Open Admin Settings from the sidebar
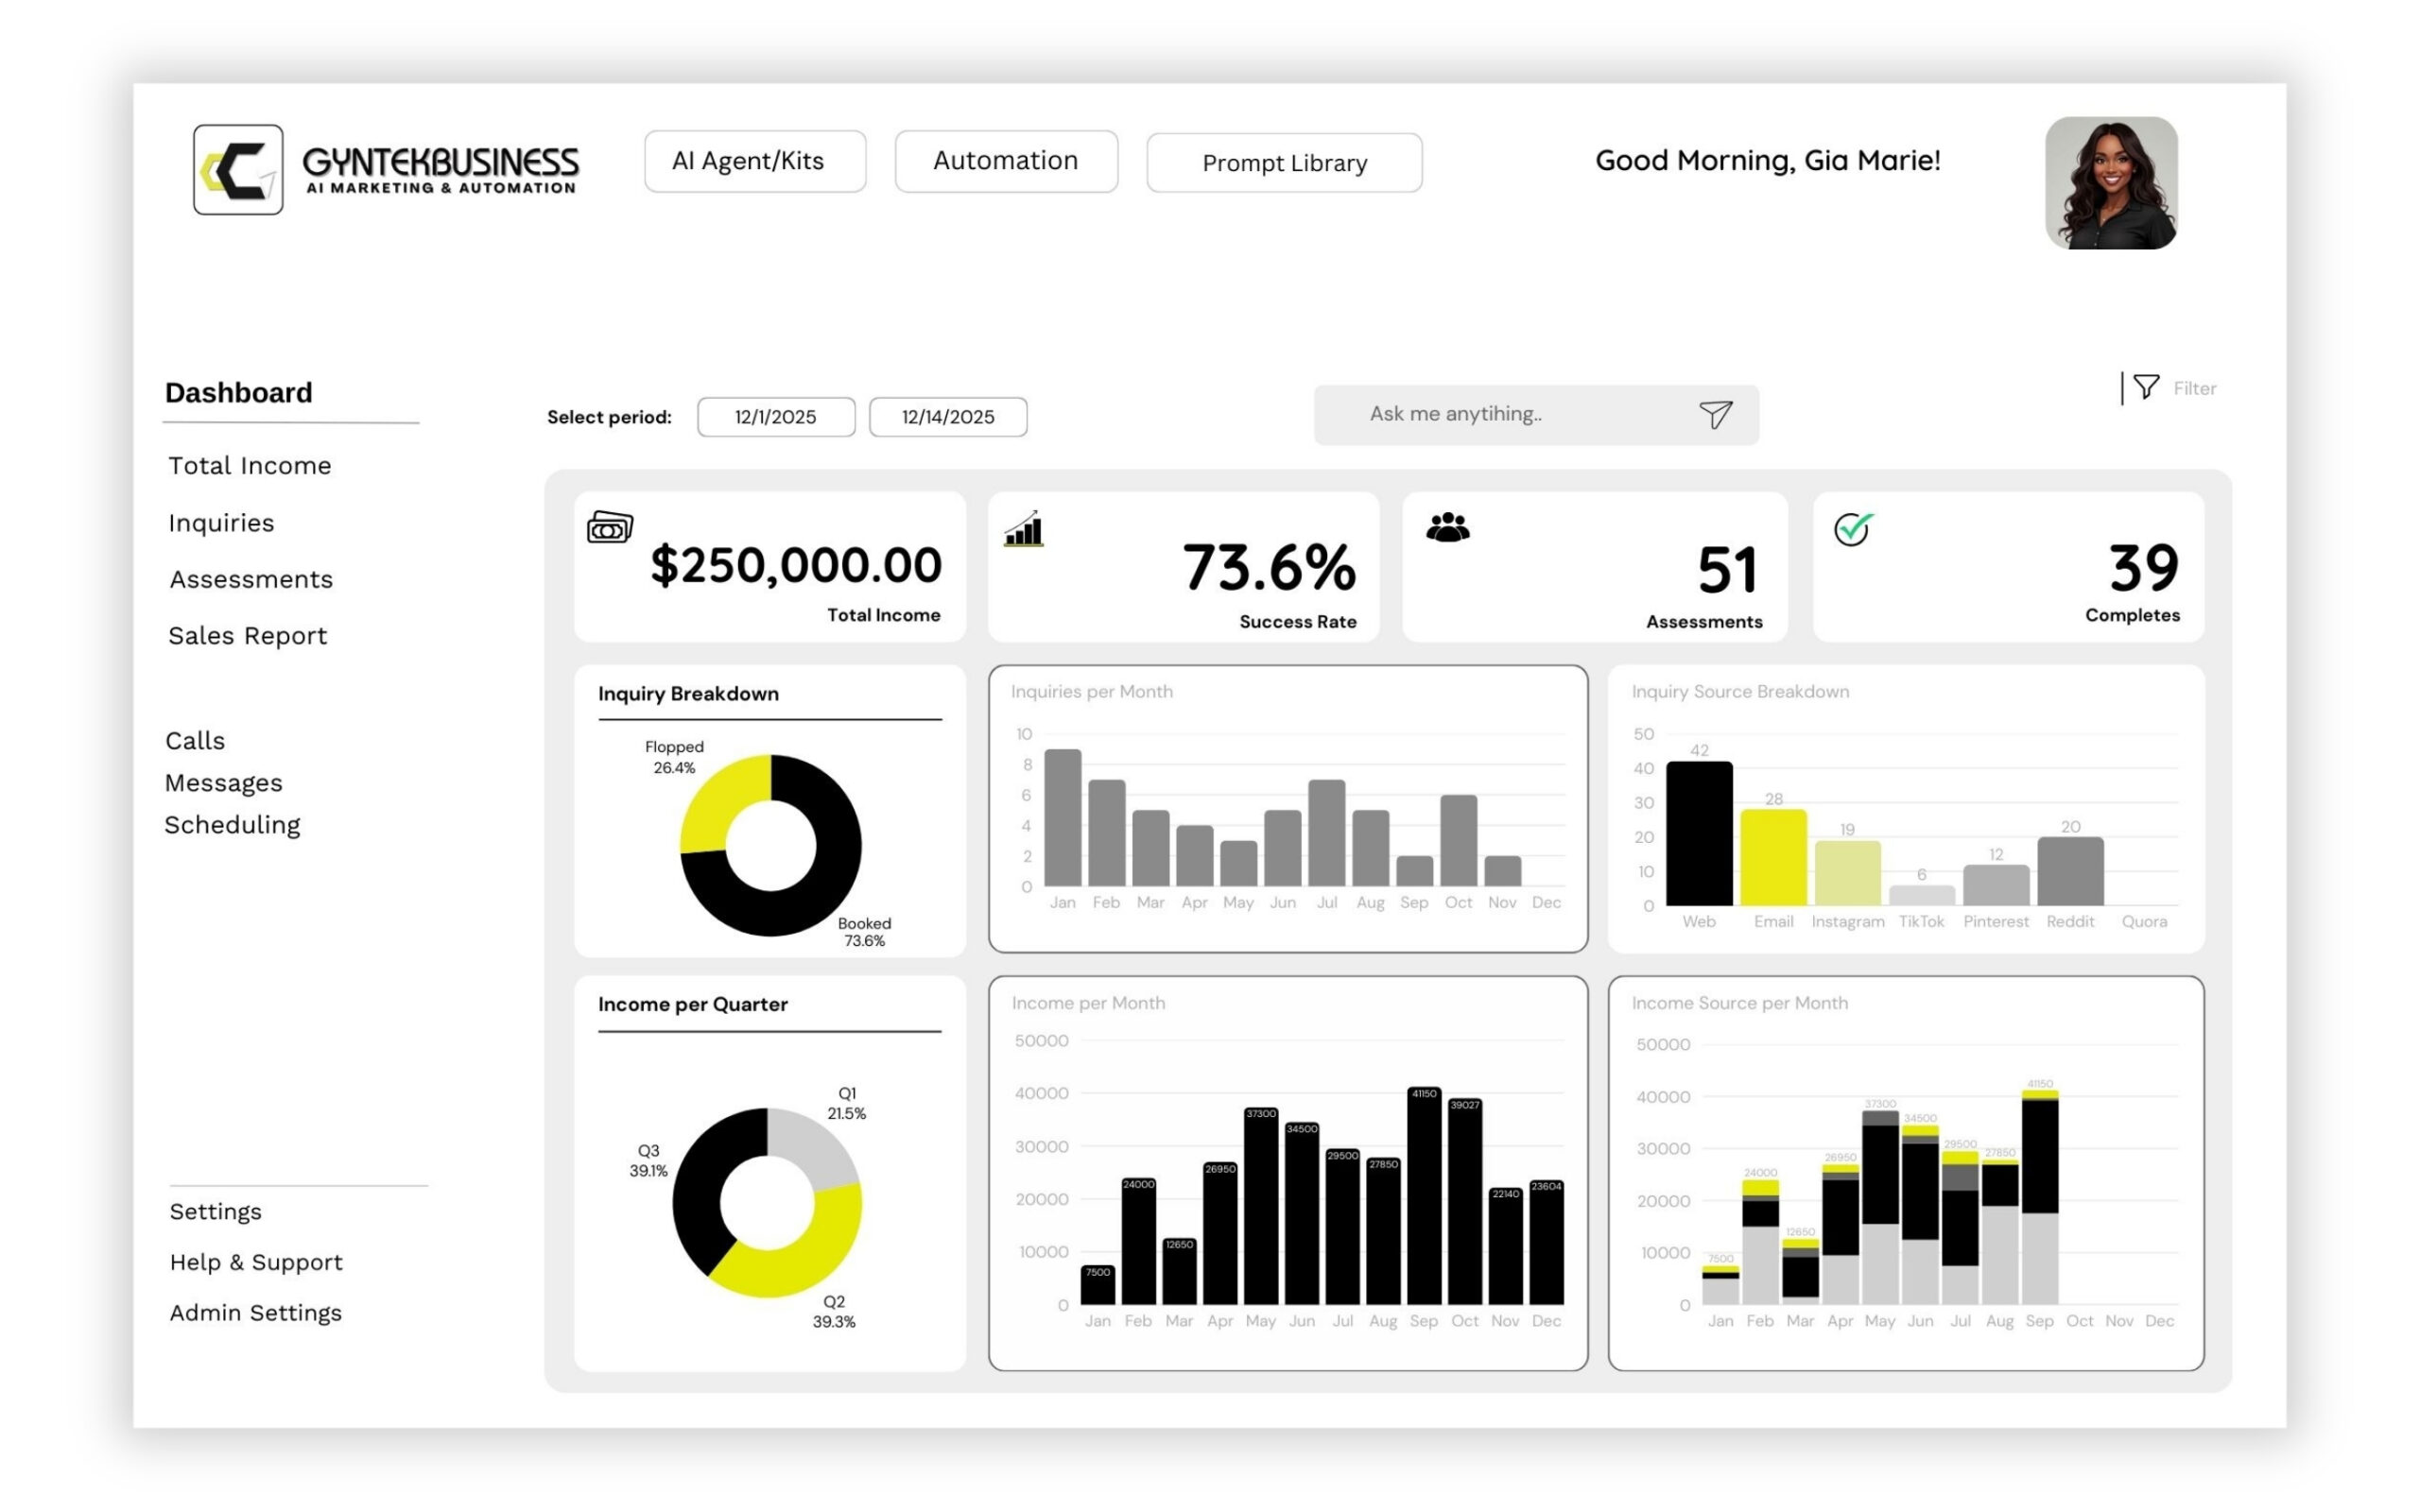 click(x=256, y=1312)
